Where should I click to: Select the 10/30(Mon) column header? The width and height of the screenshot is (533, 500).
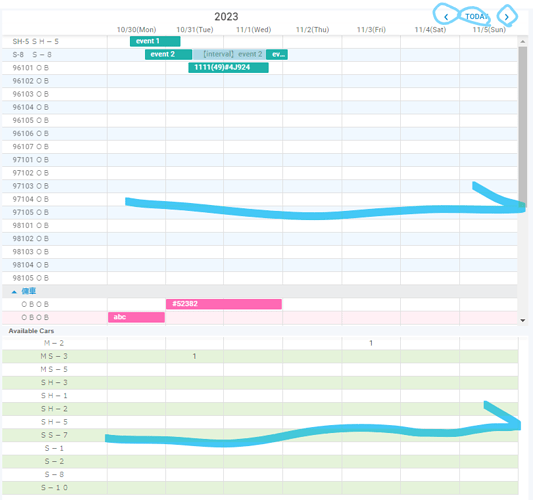[x=136, y=30]
